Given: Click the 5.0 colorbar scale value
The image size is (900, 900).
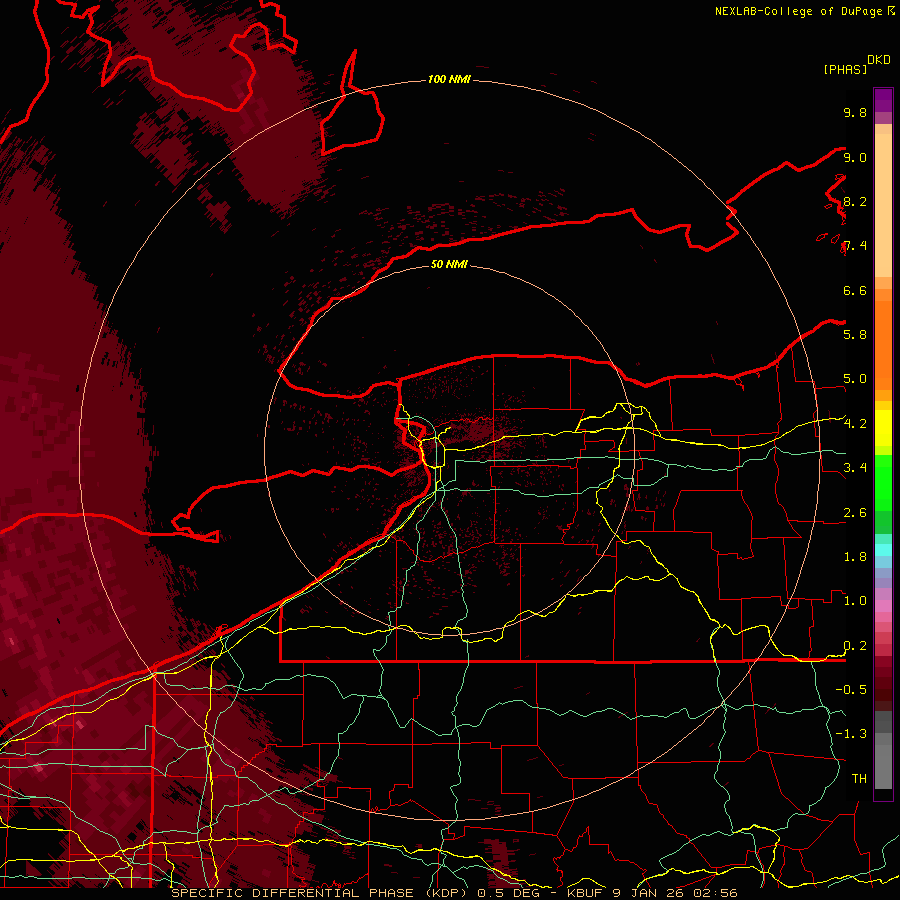Looking at the screenshot, I should 855,379.
